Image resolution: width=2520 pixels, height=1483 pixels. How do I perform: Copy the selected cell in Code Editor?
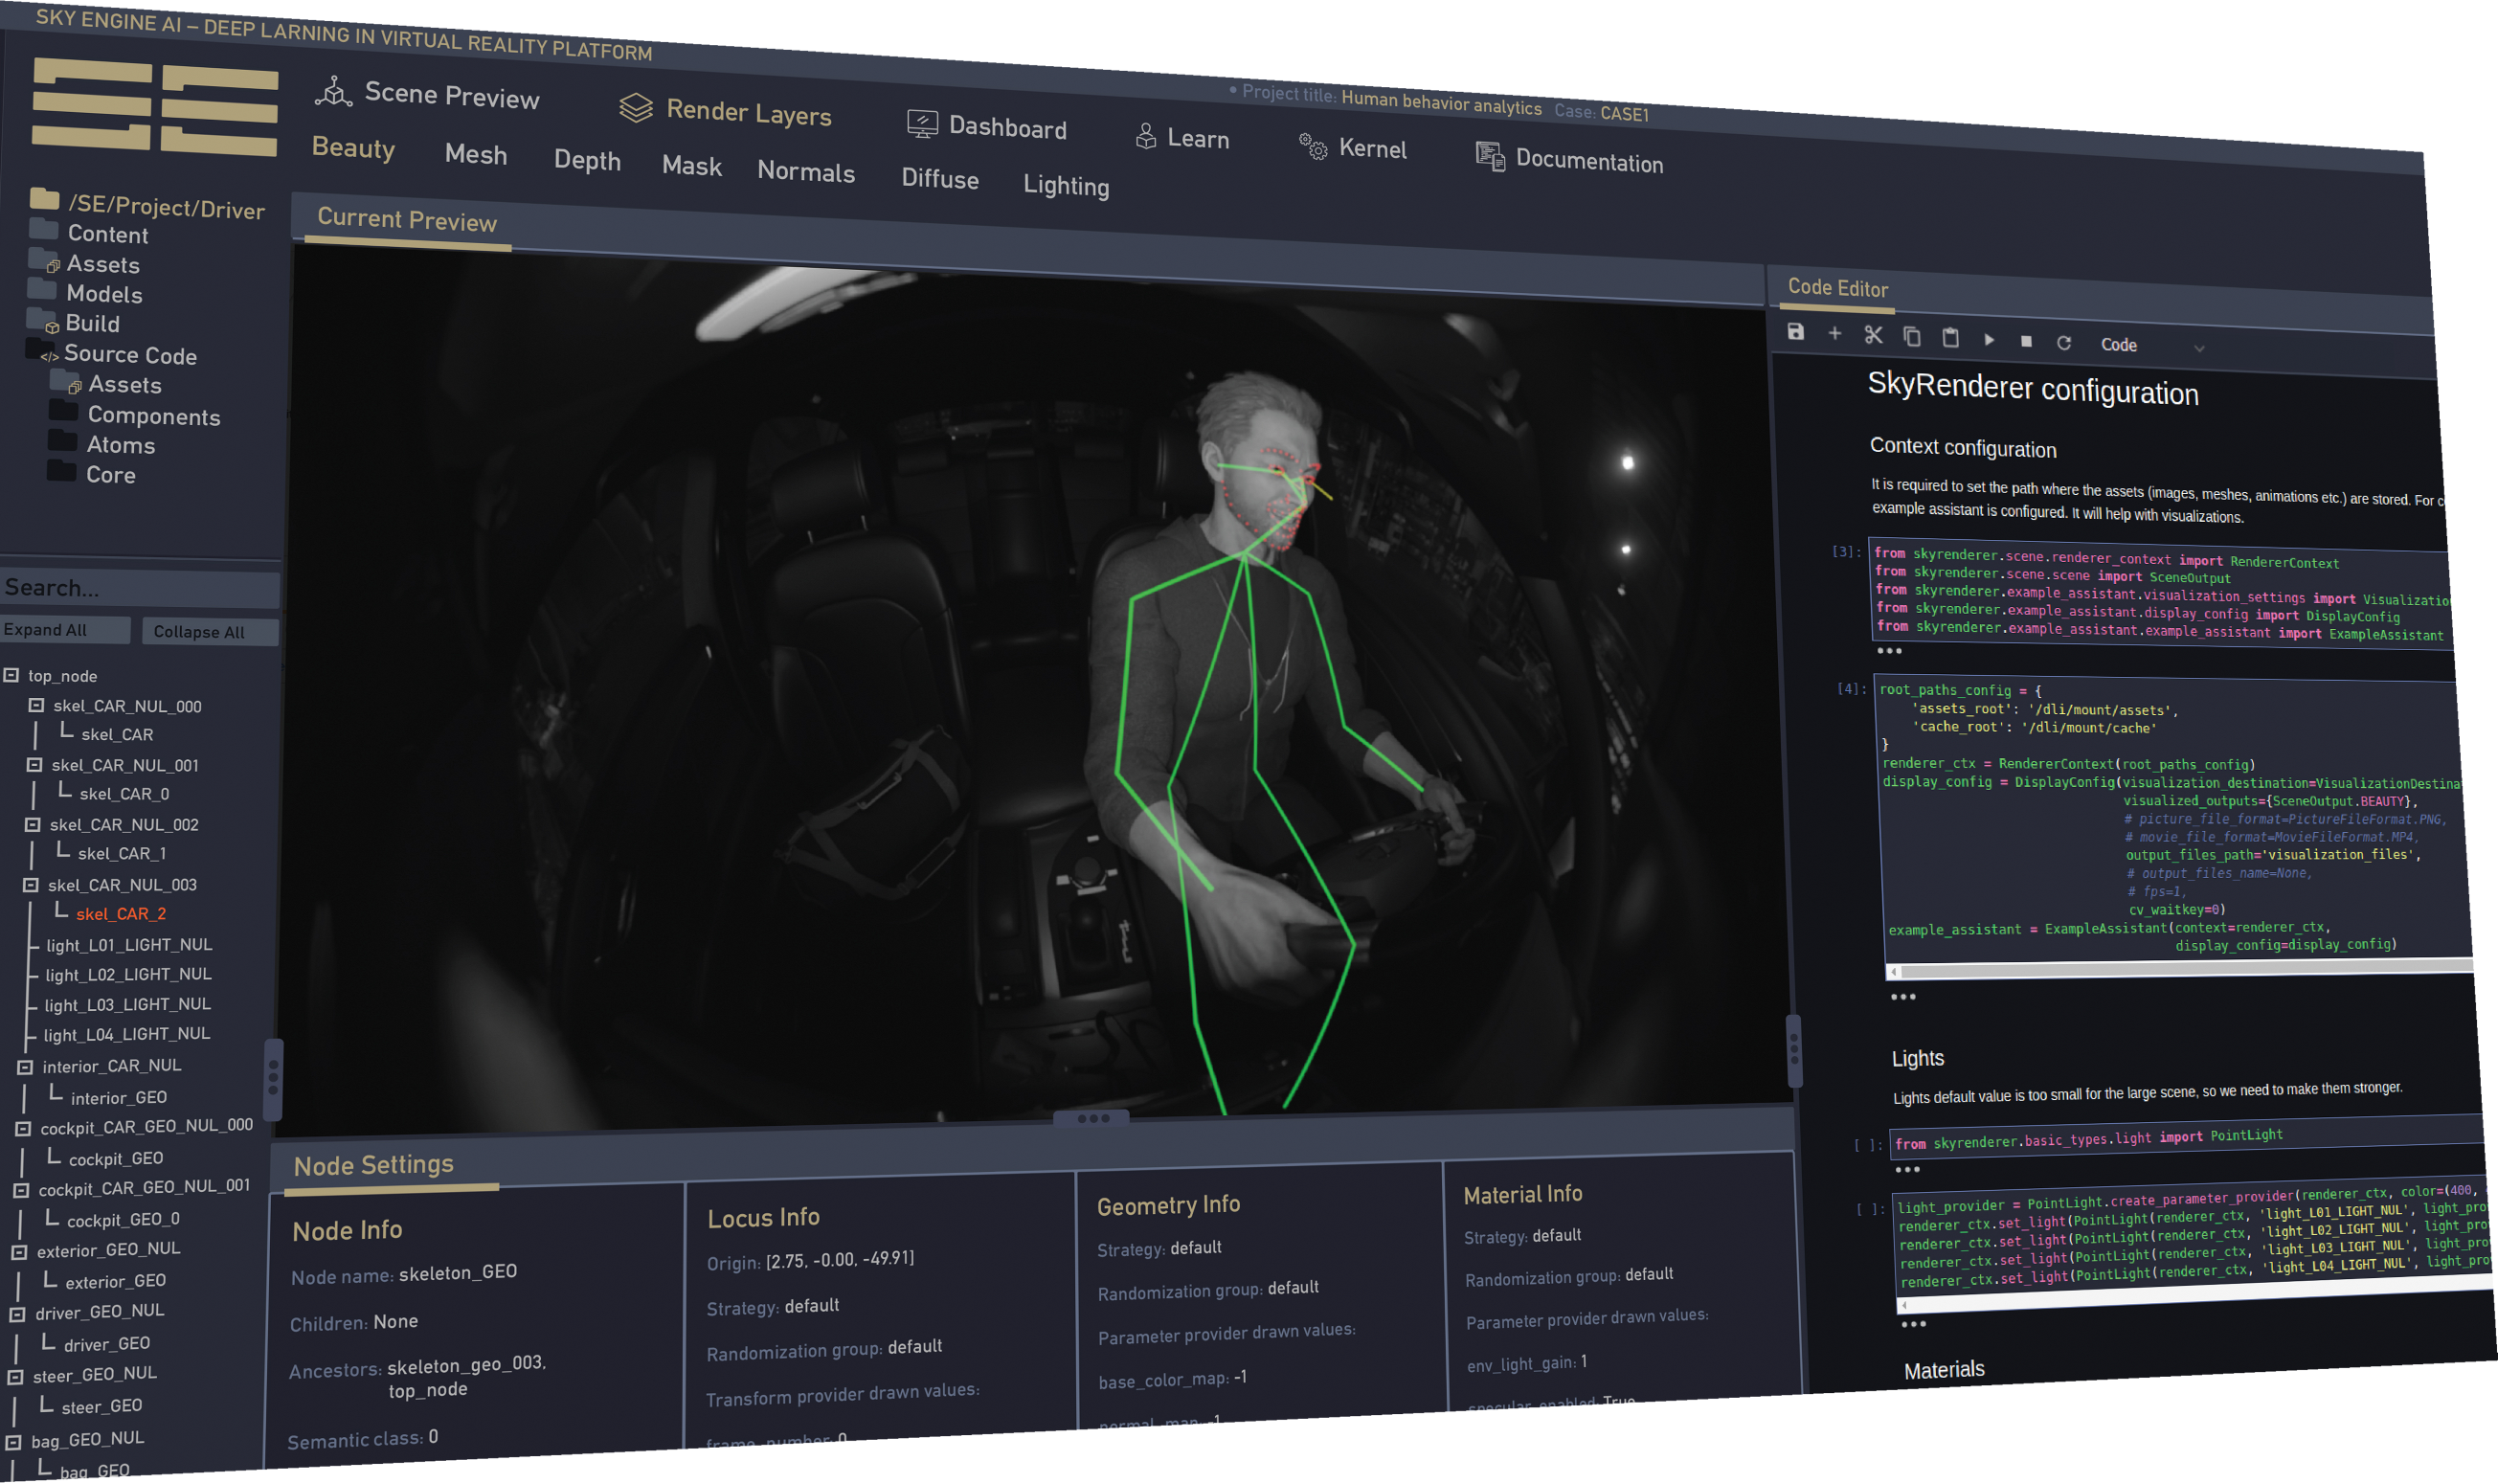pyautogui.click(x=1912, y=337)
